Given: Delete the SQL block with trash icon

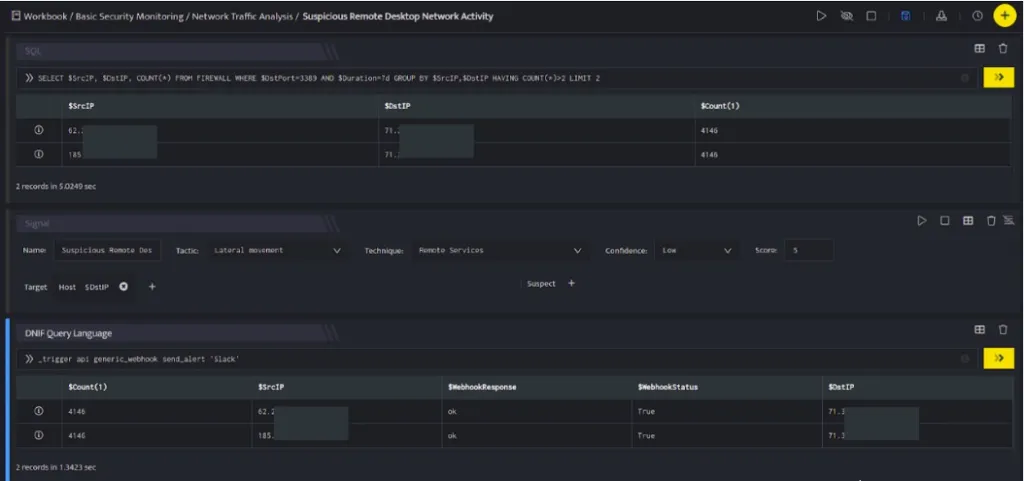Looking at the screenshot, I should tap(1003, 48).
